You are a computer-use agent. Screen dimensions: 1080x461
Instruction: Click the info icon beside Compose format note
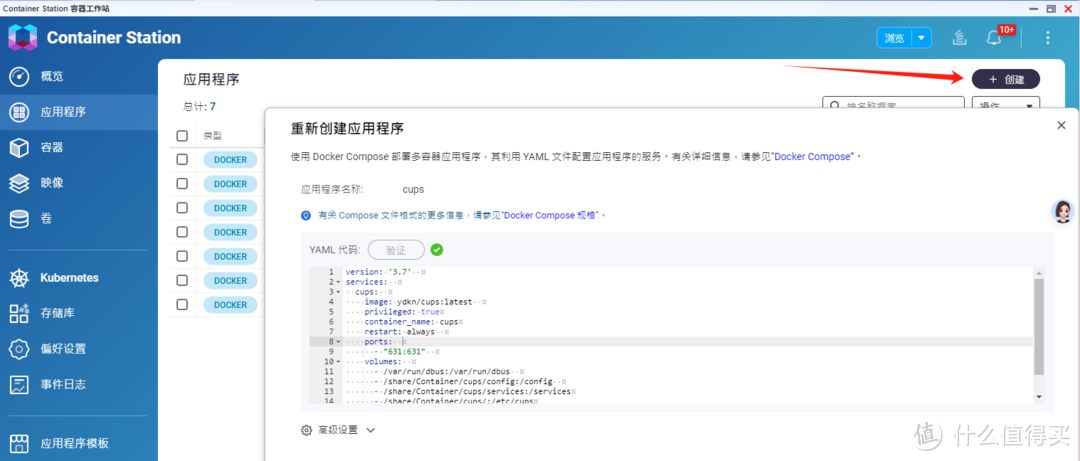coord(306,216)
